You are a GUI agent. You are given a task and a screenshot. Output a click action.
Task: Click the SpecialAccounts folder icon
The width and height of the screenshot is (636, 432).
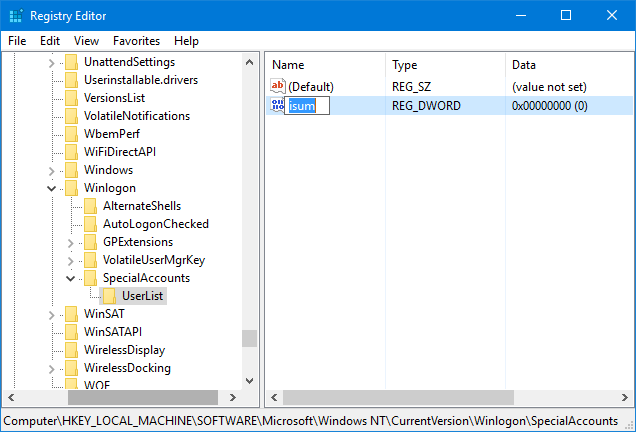point(91,278)
